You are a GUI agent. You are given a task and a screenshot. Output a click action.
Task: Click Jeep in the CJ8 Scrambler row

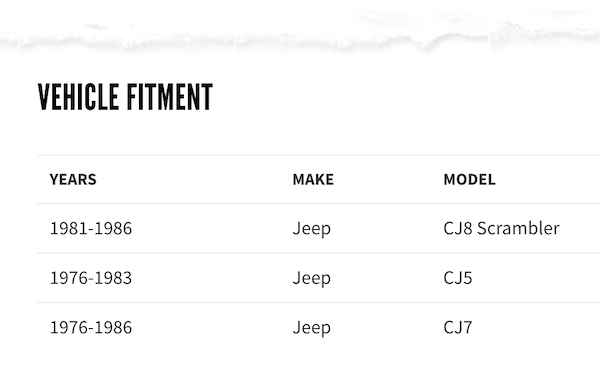coord(311,229)
